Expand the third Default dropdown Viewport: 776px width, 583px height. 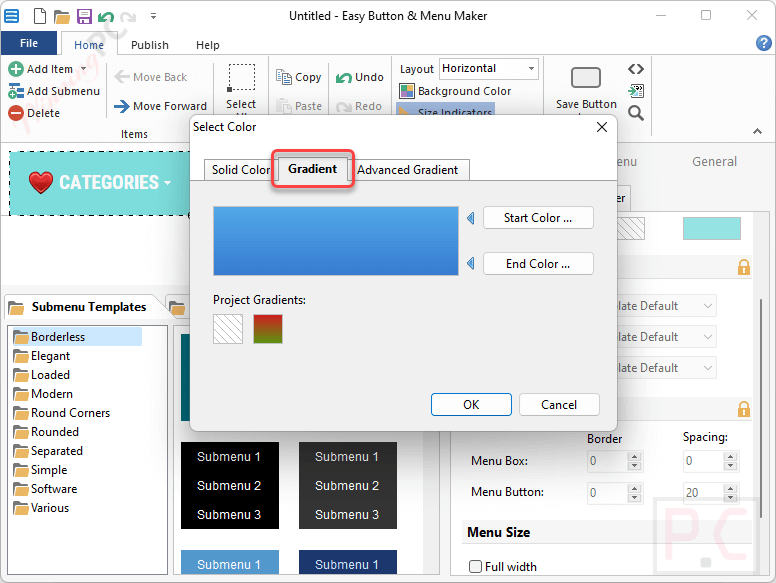708,368
